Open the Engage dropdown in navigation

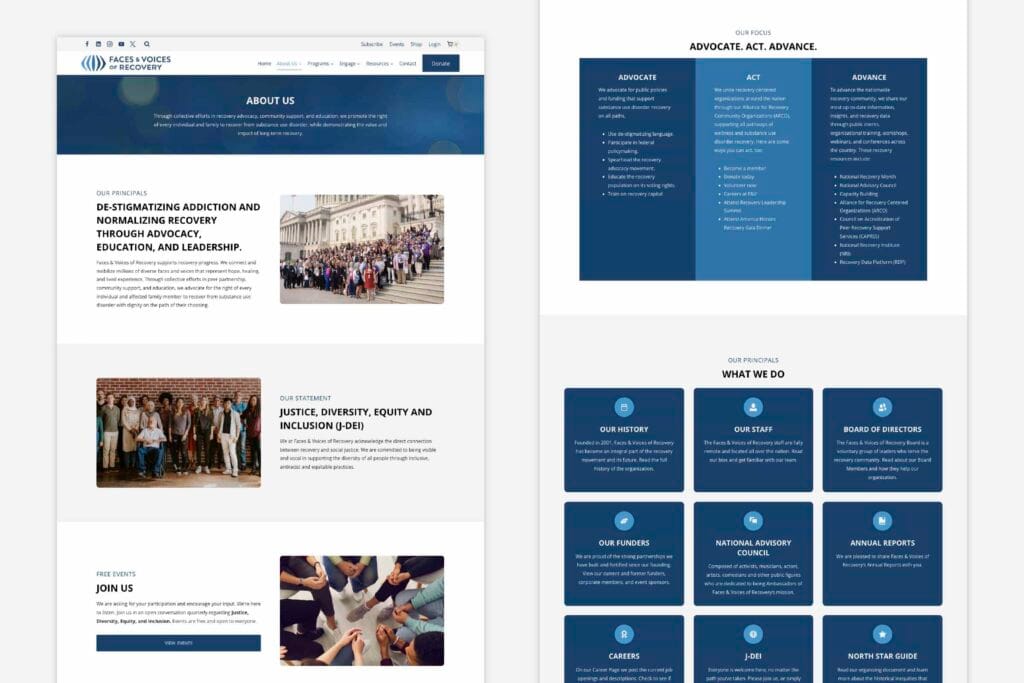coord(349,63)
